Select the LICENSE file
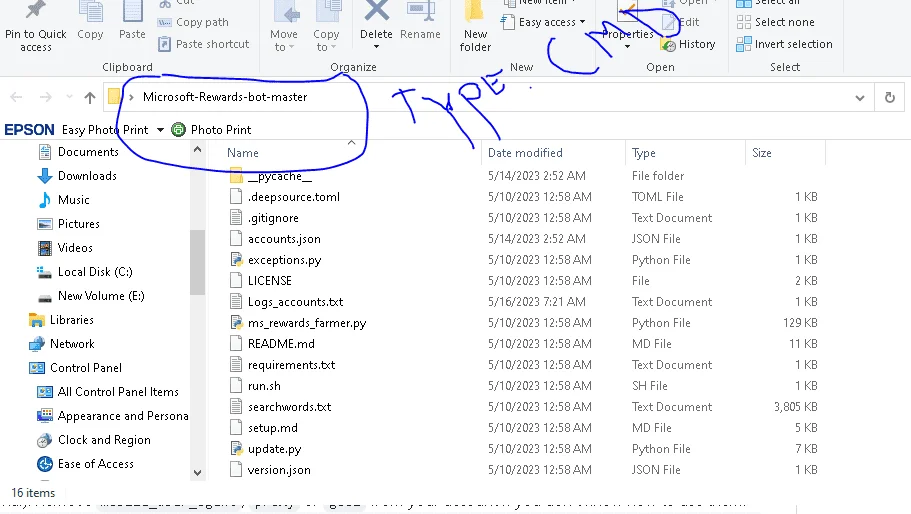The height and width of the screenshot is (514, 911). [x=270, y=281]
